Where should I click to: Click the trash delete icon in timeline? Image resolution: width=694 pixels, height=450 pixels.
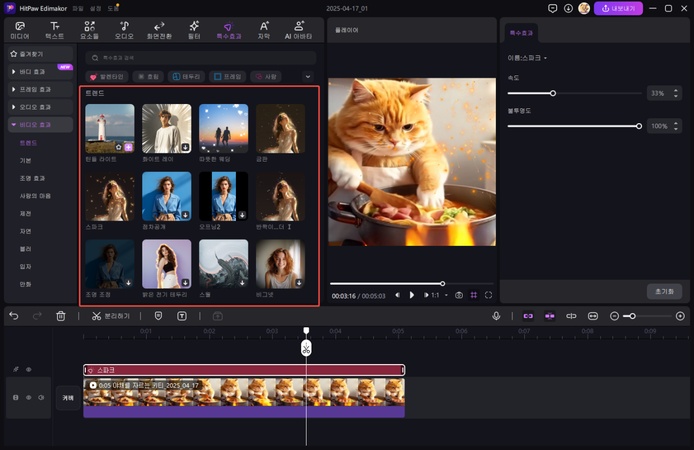(x=61, y=316)
